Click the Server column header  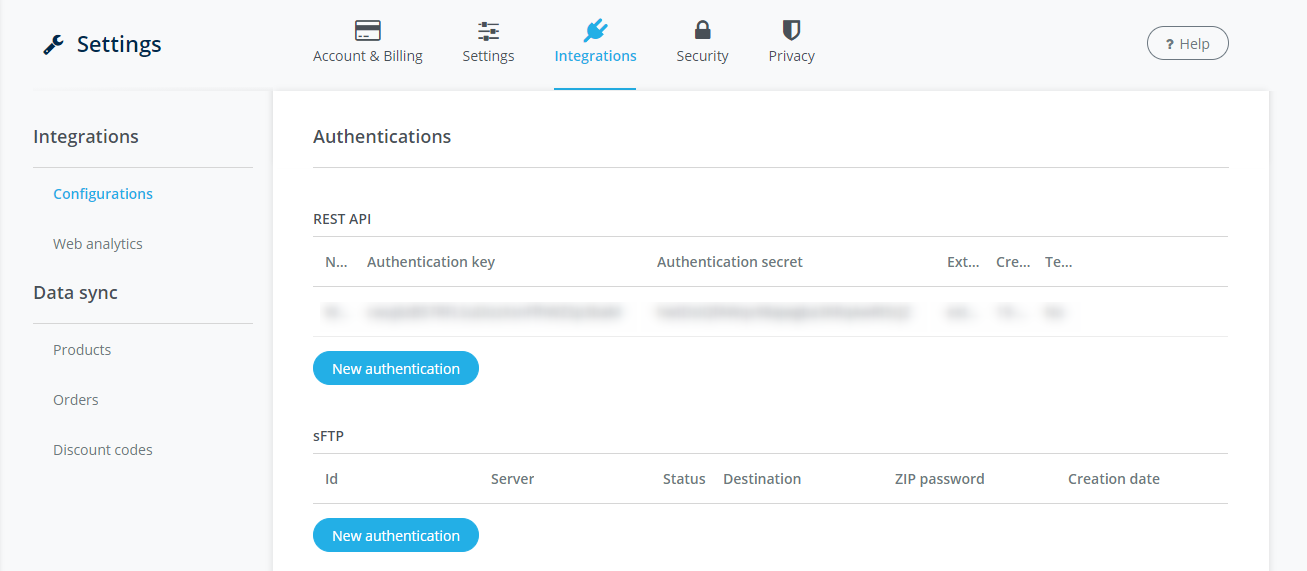[512, 479]
